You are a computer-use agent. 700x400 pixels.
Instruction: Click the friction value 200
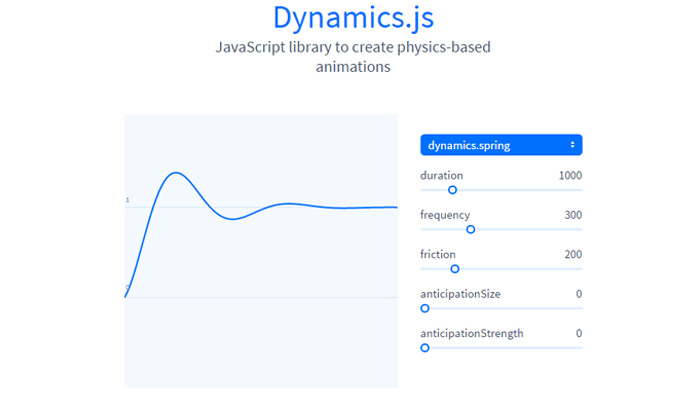(573, 254)
